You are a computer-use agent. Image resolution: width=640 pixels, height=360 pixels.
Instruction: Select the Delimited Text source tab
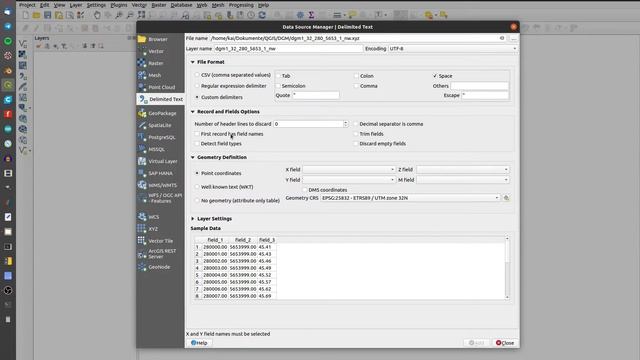click(x=160, y=99)
